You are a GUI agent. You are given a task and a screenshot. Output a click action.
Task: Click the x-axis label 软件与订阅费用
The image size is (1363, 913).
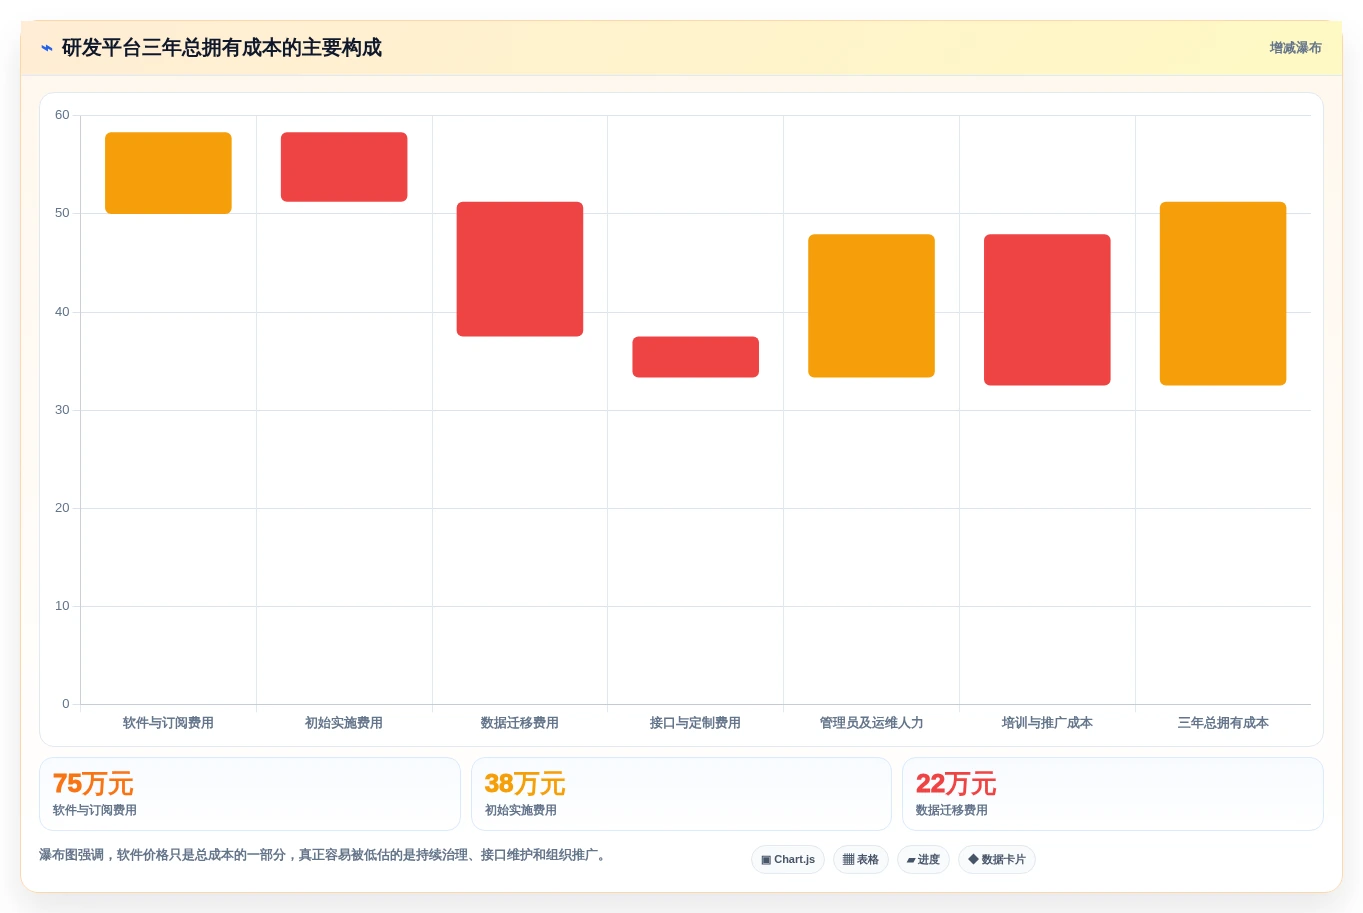tap(168, 723)
